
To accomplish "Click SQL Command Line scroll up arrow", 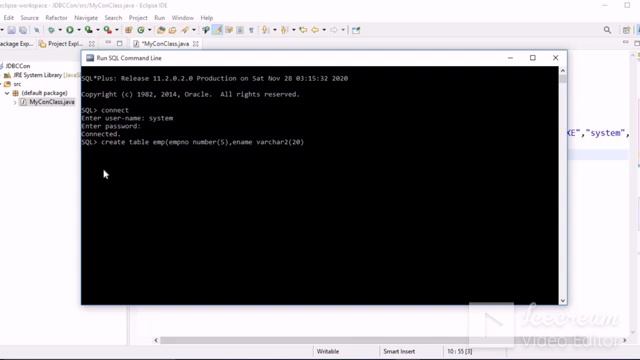I will click(x=563, y=70).
